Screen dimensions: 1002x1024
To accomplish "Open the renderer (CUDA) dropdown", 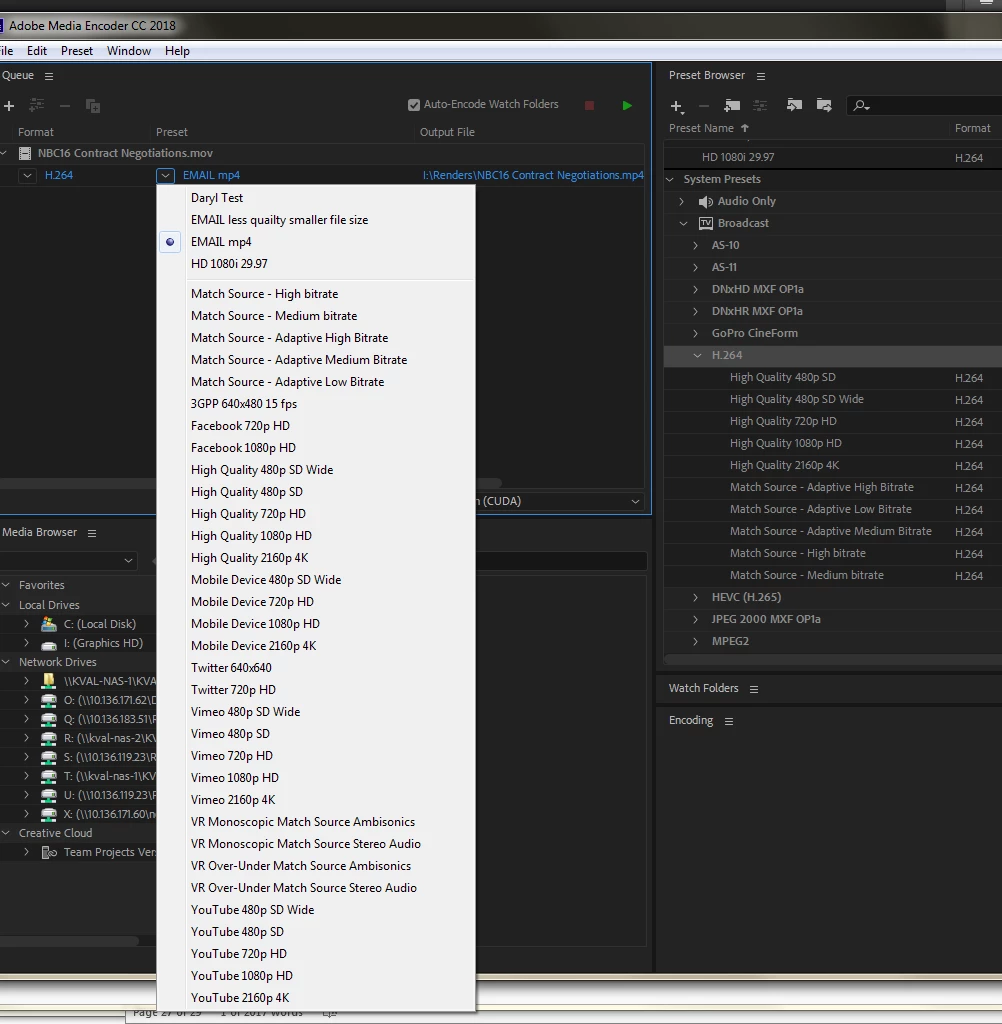I will tap(636, 502).
